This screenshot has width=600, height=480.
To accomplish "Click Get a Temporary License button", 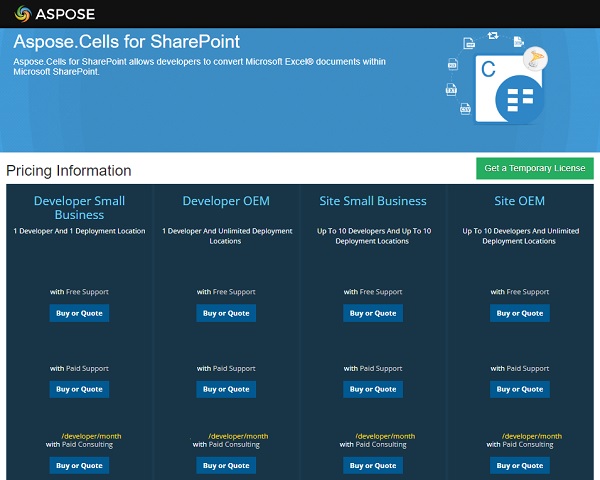I will (535, 168).
